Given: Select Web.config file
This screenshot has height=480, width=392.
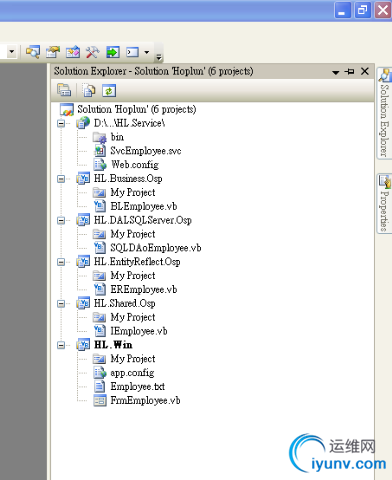Looking at the screenshot, I should click(135, 165).
